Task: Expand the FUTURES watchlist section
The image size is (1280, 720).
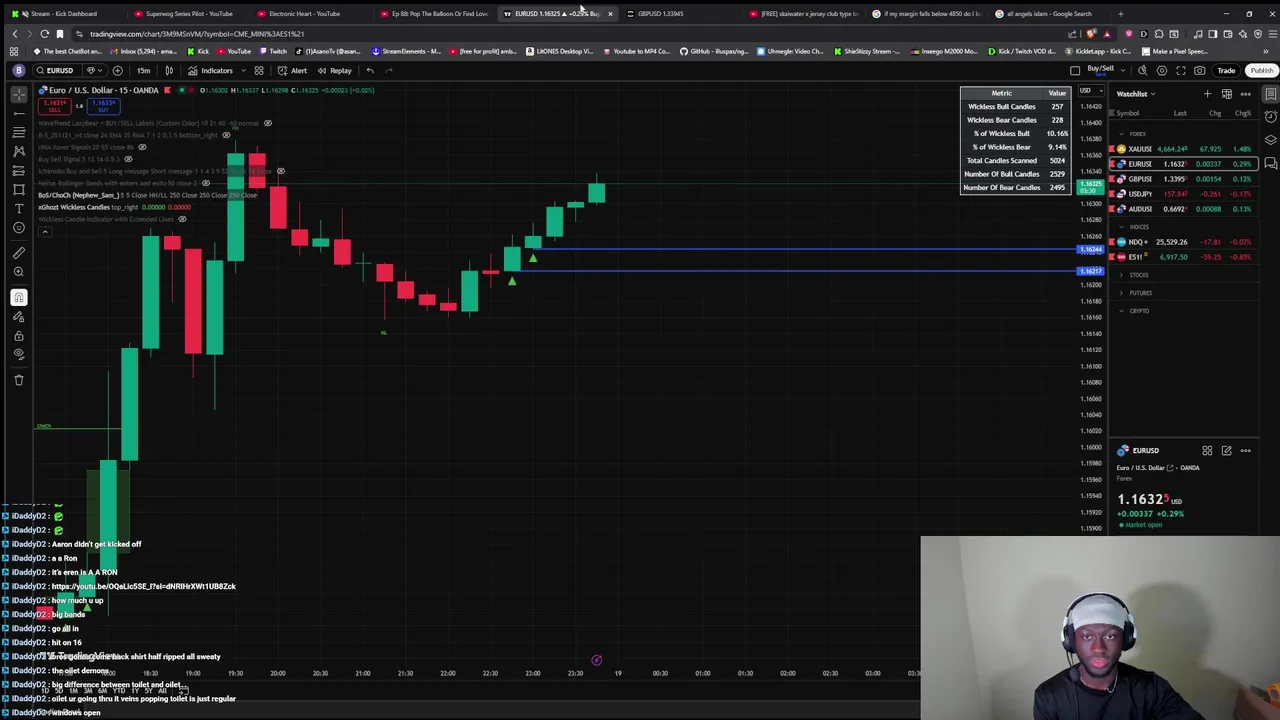Action: pos(1121,293)
